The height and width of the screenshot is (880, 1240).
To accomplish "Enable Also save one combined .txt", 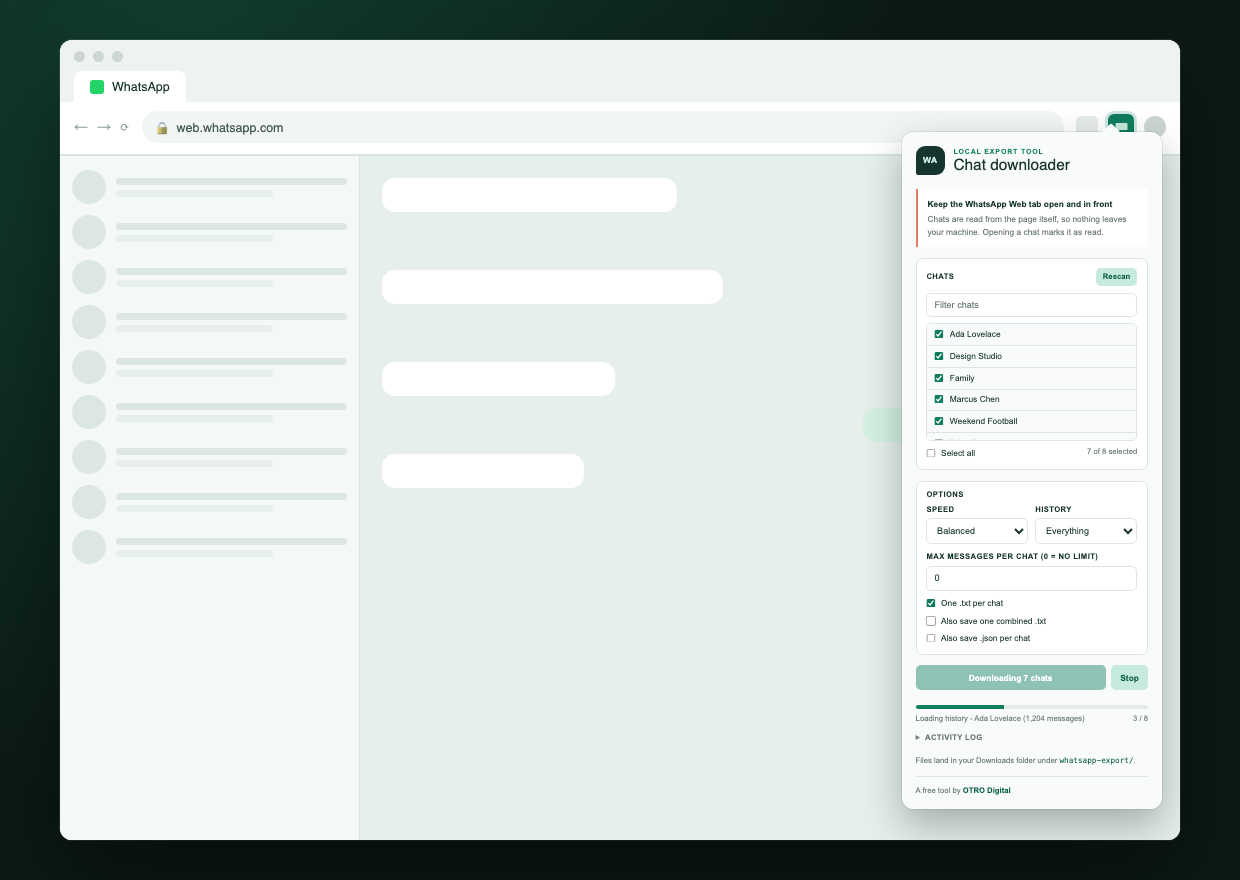I will [931, 621].
